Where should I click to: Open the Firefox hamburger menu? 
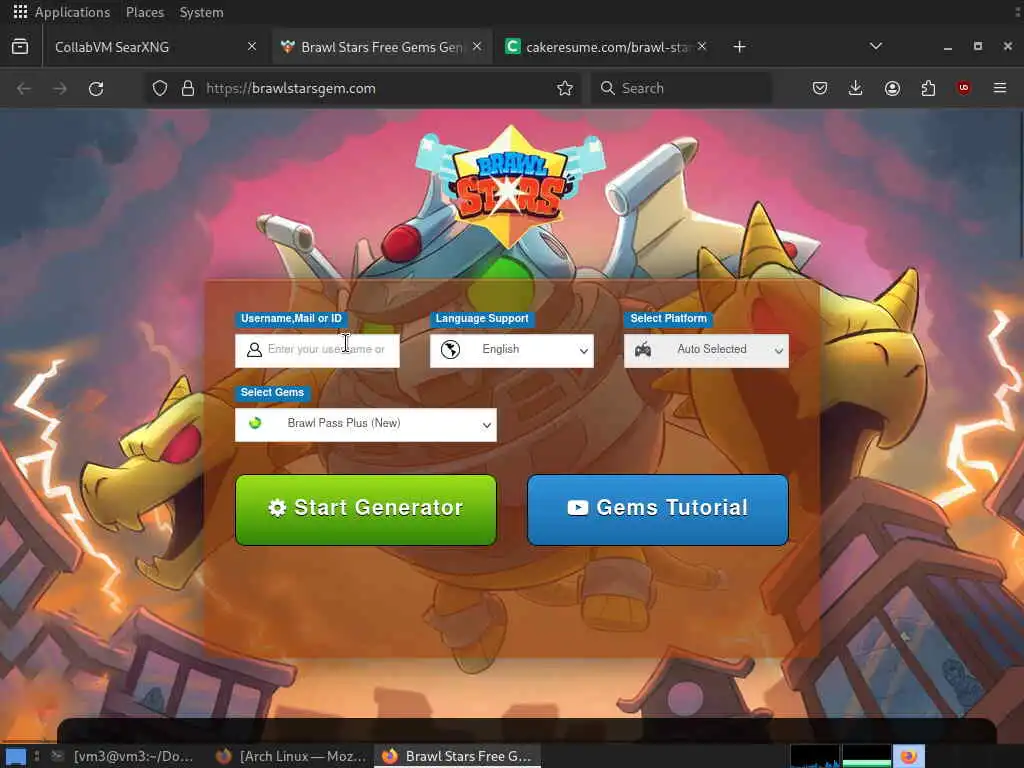pyautogui.click(x=1000, y=88)
